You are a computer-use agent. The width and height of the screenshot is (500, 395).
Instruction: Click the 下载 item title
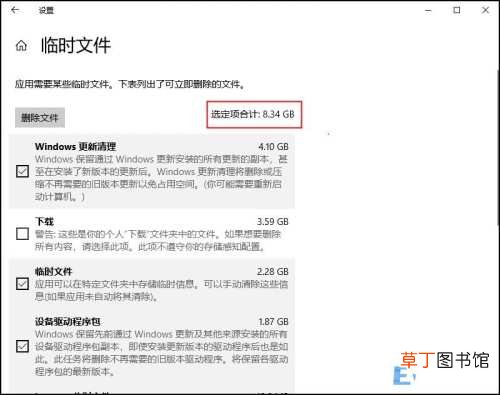44,222
